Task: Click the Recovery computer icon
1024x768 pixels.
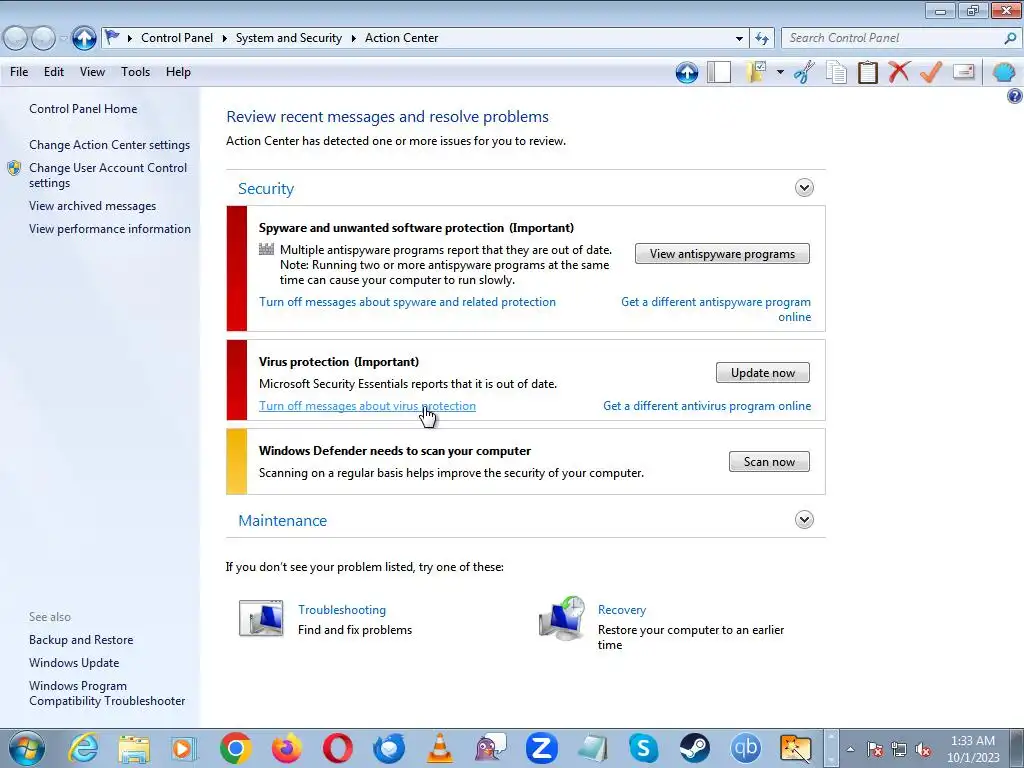Action: [x=562, y=618]
